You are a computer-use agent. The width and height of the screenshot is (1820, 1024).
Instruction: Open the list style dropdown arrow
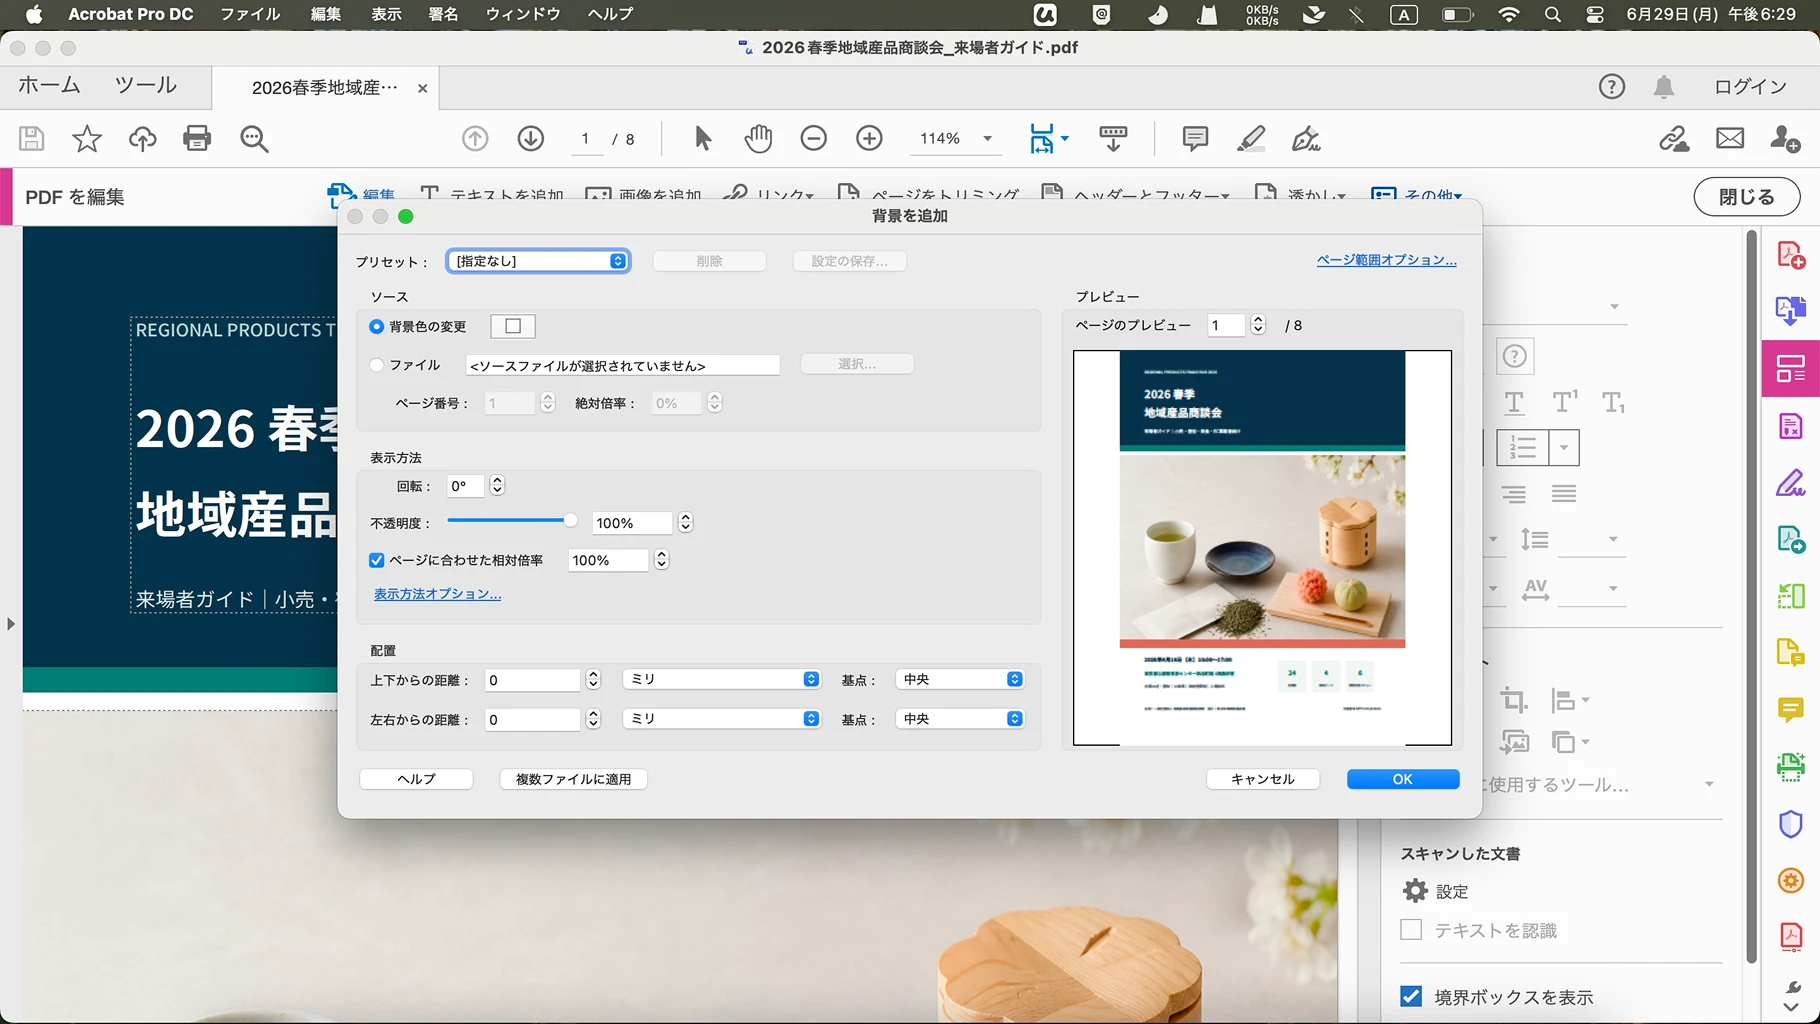(1564, 448)
